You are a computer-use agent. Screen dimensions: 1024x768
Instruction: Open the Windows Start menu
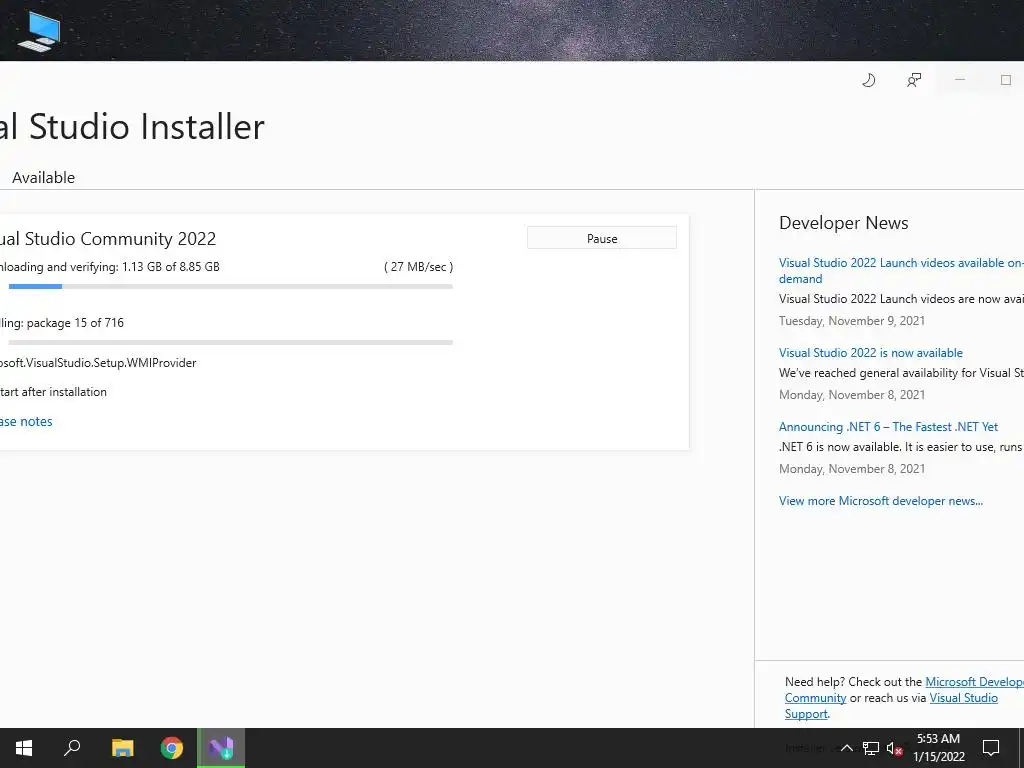click(x=24, y=748)
